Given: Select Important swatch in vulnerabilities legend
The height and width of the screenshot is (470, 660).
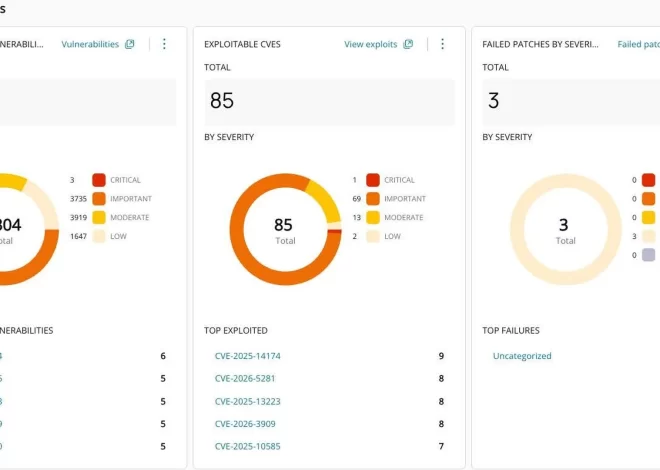Looking at the screenshot, I should tap(99, 199).
